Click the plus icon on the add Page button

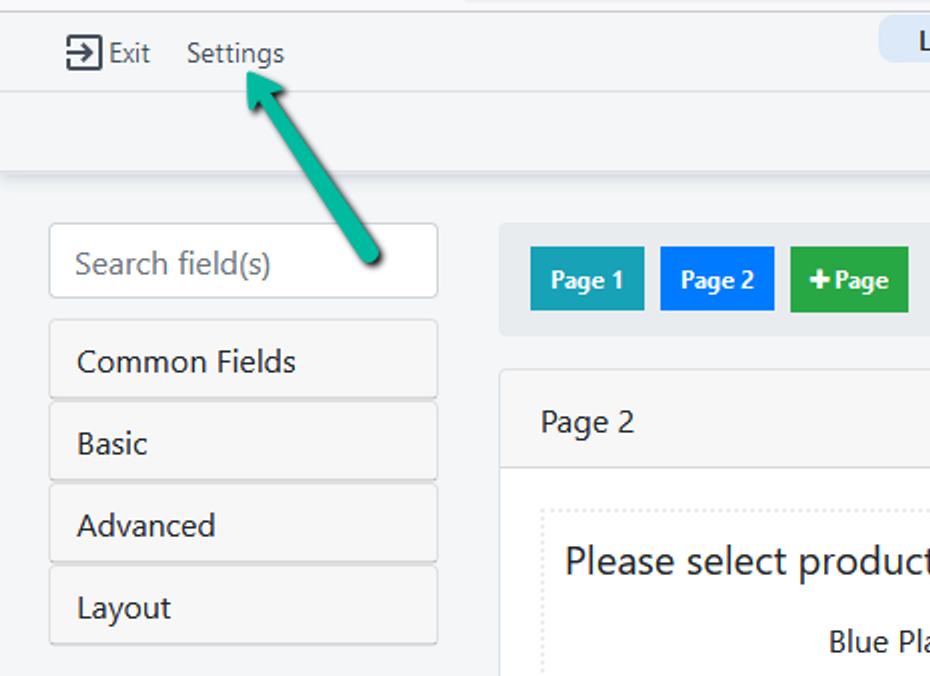coord(819,280)
